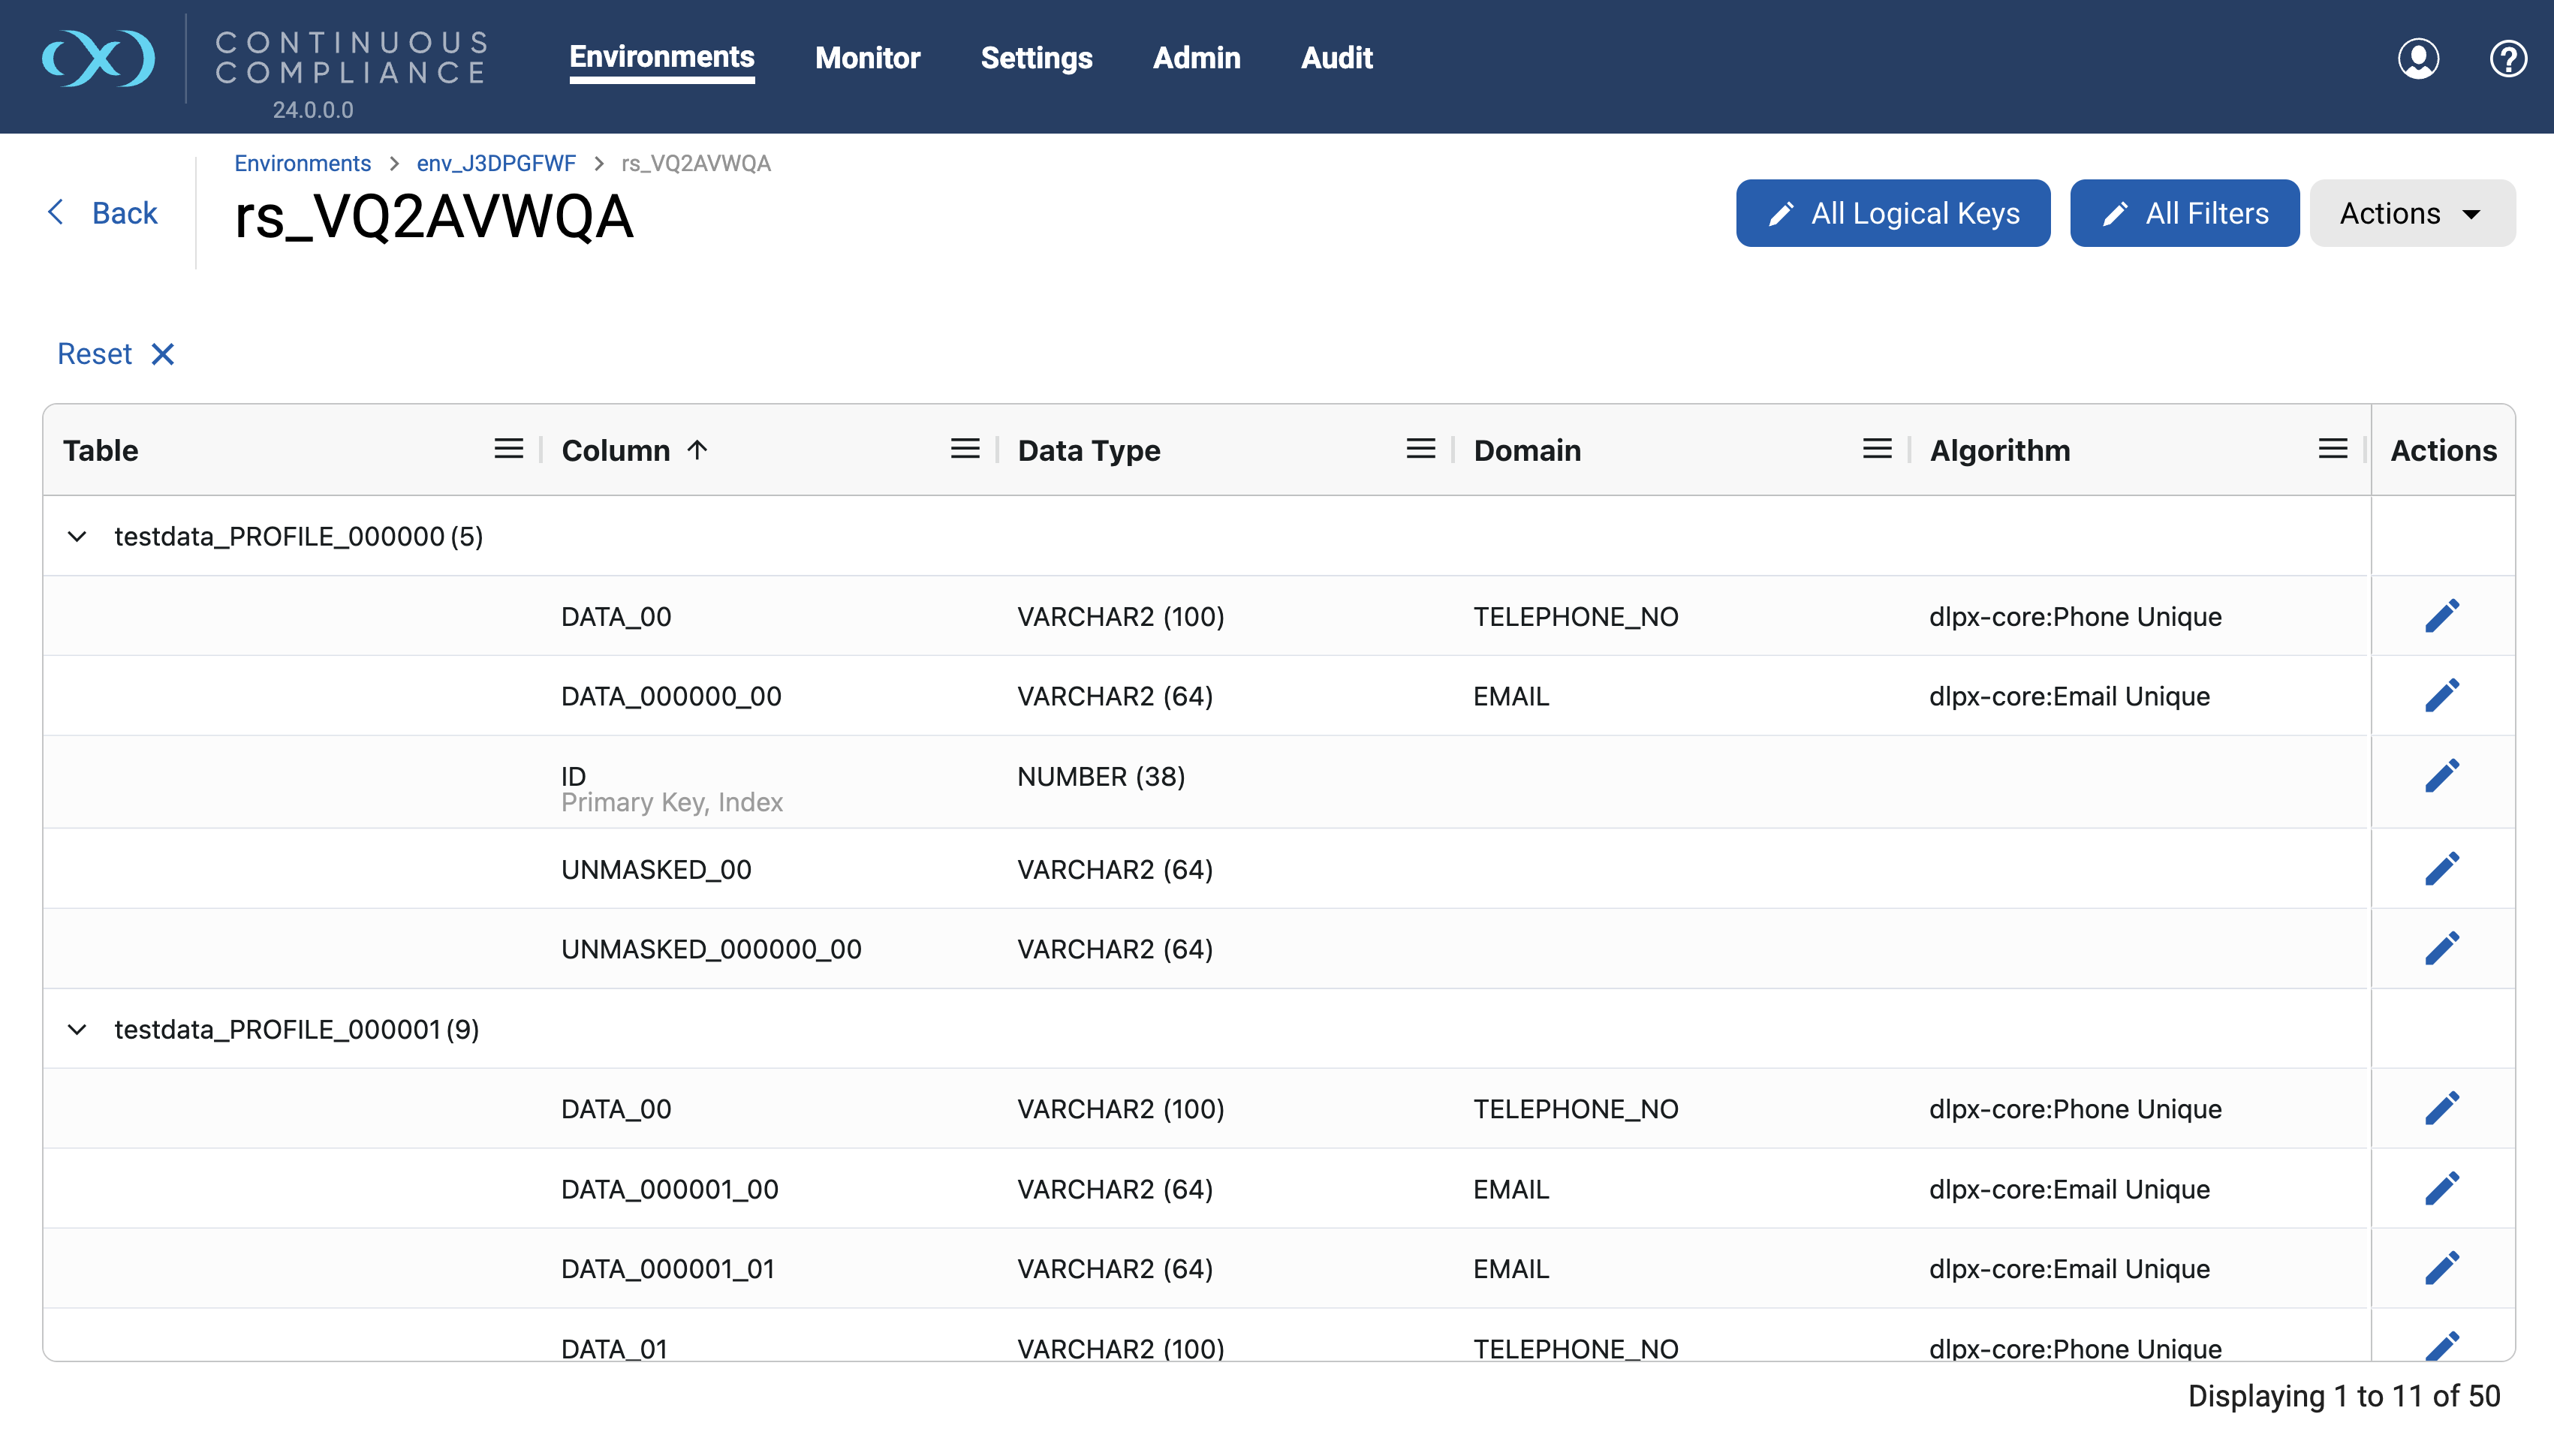This screenshot has height=1456, width=2554.
Task: Collapse the testdata_PROFILE_000000 group
Action: coord(77,537)
